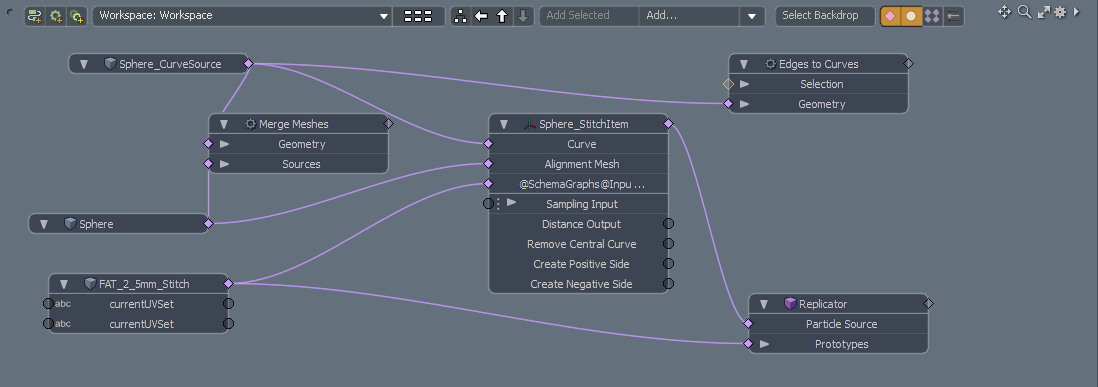Click the mesh cube icon on FAT_2_5mm_Stitch
Screen dimensions: 1098x387
coord(90,283)
